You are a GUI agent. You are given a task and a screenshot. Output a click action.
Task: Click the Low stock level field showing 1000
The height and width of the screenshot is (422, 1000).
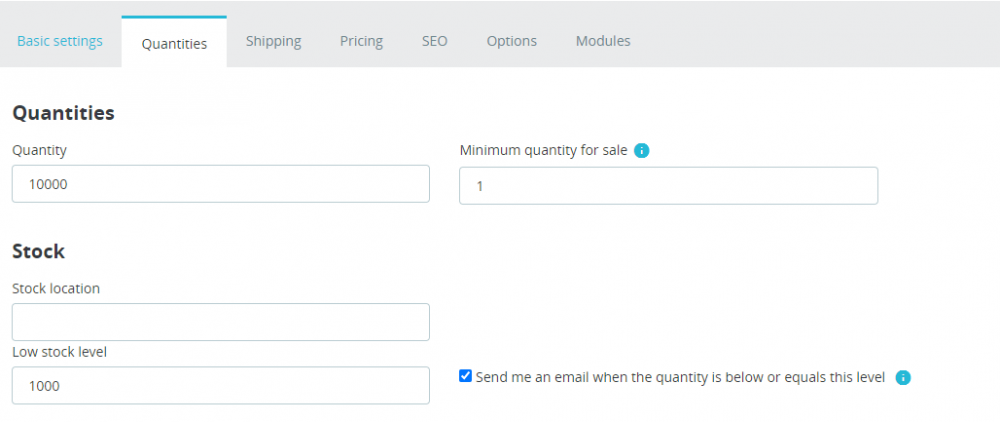(220, 385)
